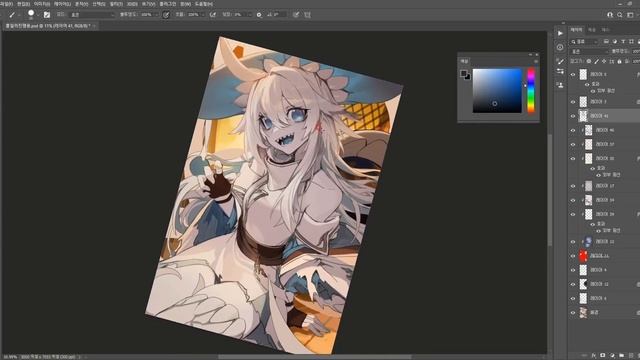Image resolution: width=640 pixels, height=360 pixels.
Task: Open the 불투명도 opacity slider arrow in options bar
Action: [156, 15]
